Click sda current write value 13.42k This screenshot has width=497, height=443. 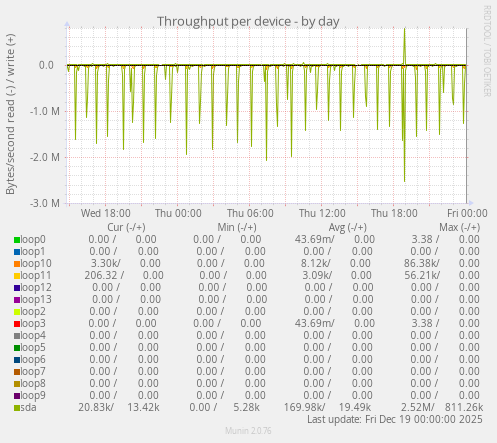point(143,408)
